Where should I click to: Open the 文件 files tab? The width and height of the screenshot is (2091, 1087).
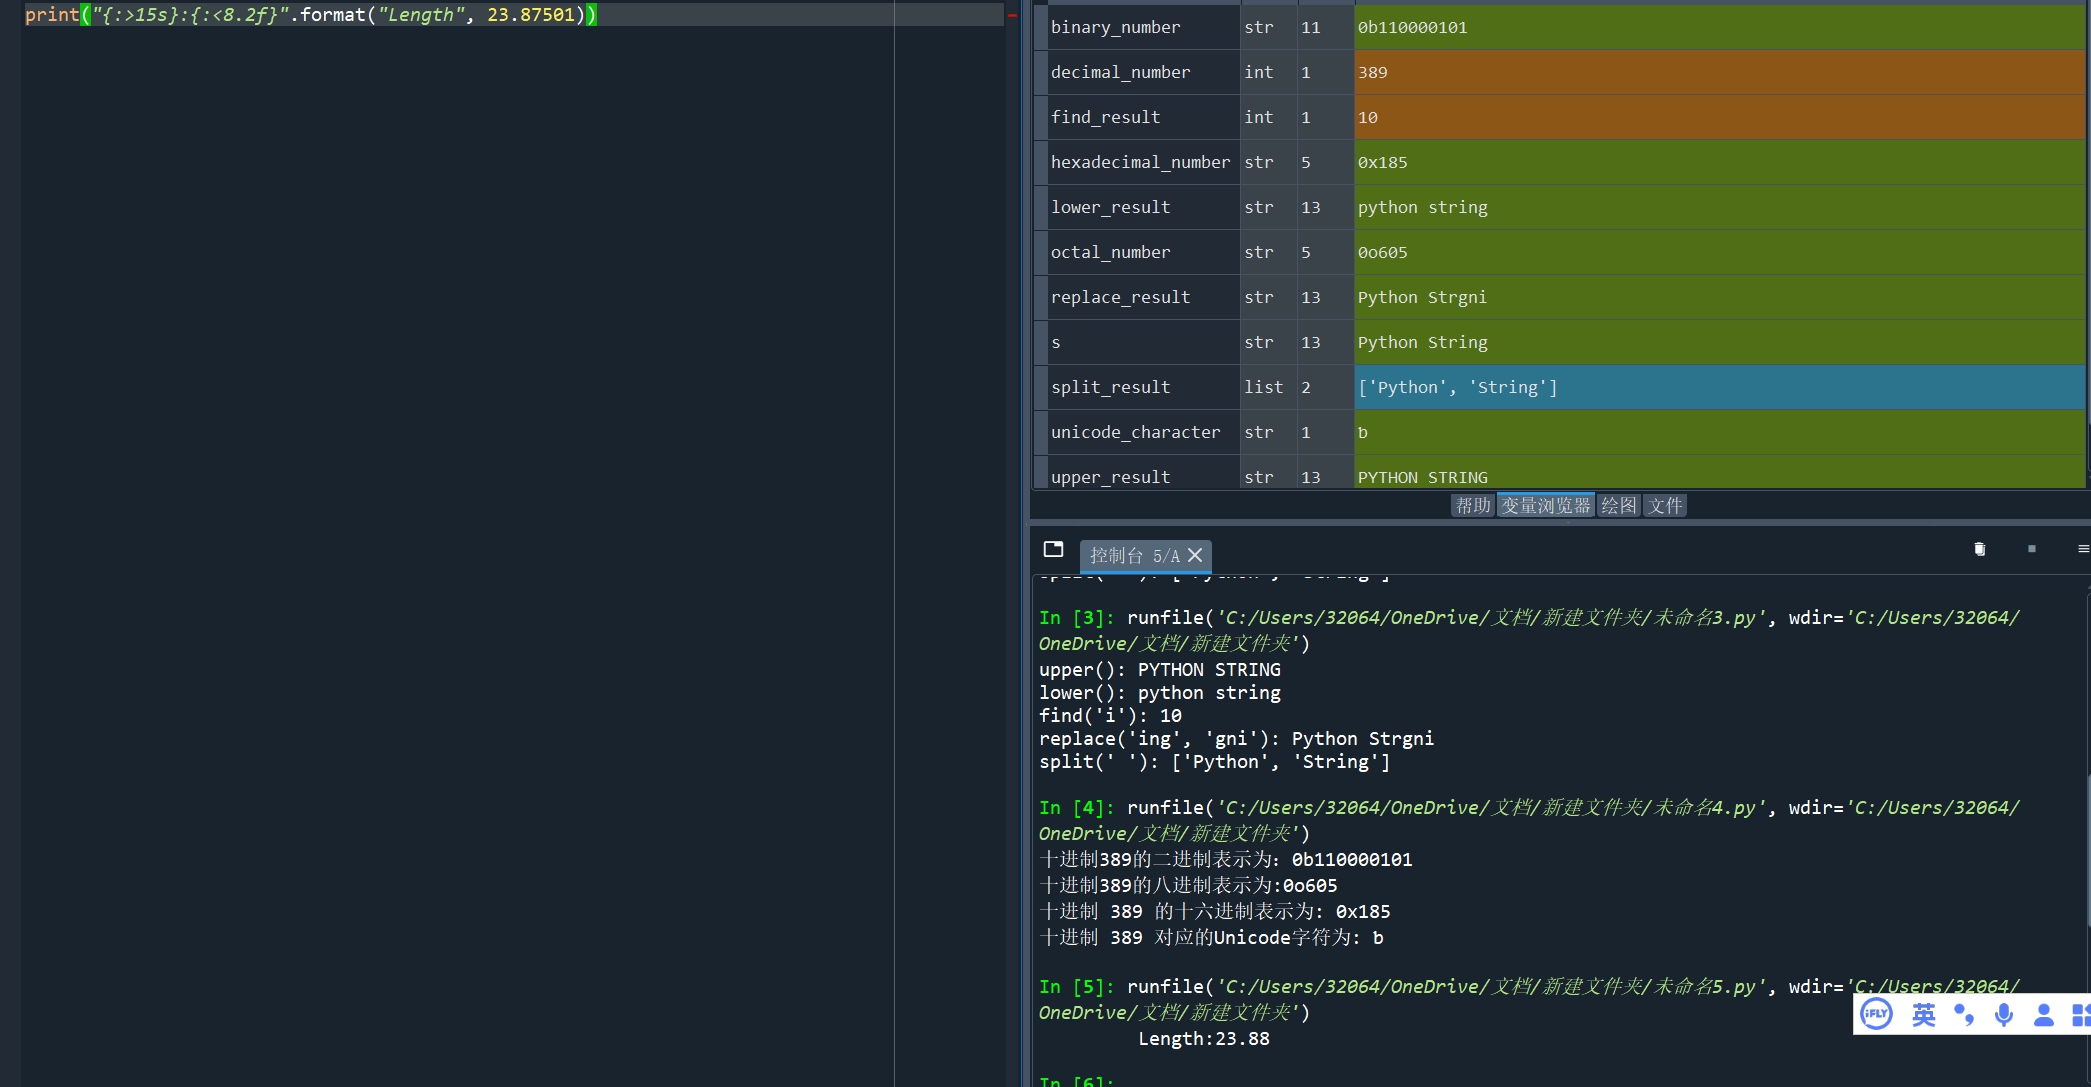1665,506
